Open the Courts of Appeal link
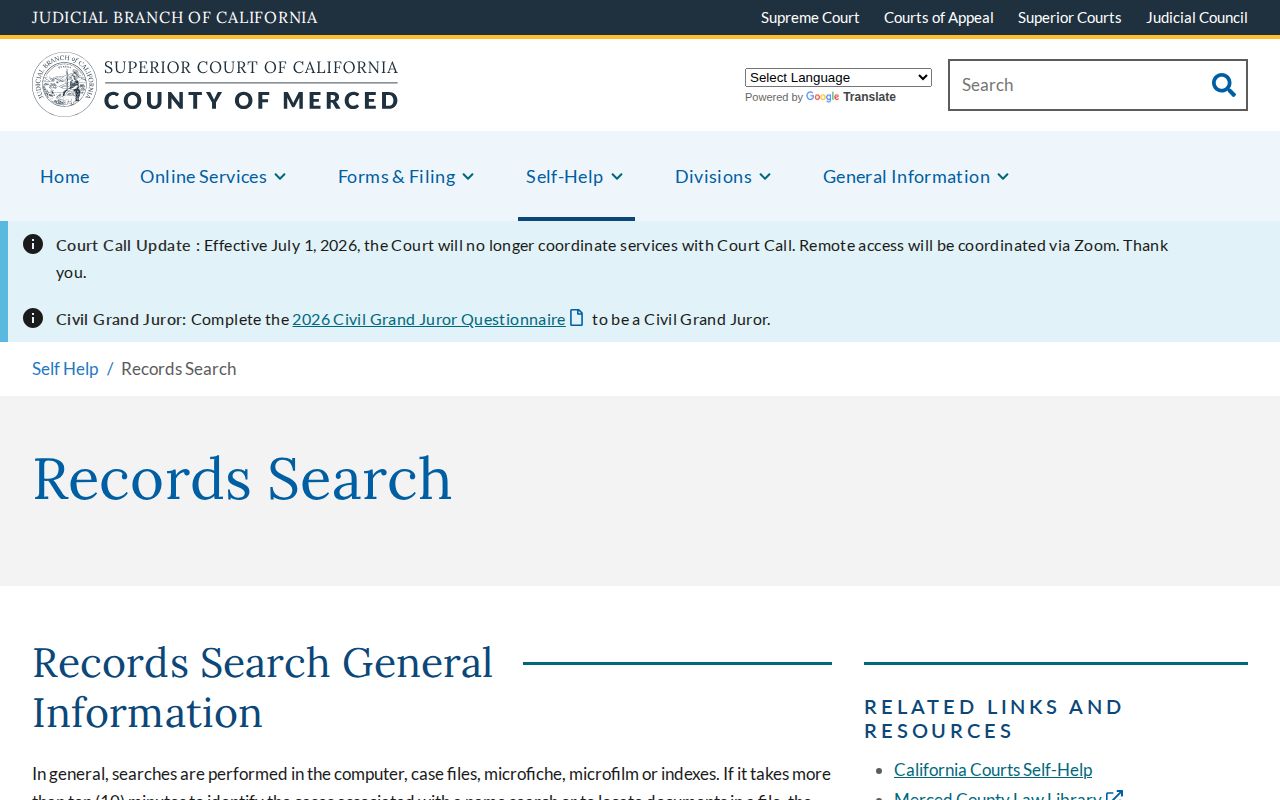 click(x=939, y=17)
